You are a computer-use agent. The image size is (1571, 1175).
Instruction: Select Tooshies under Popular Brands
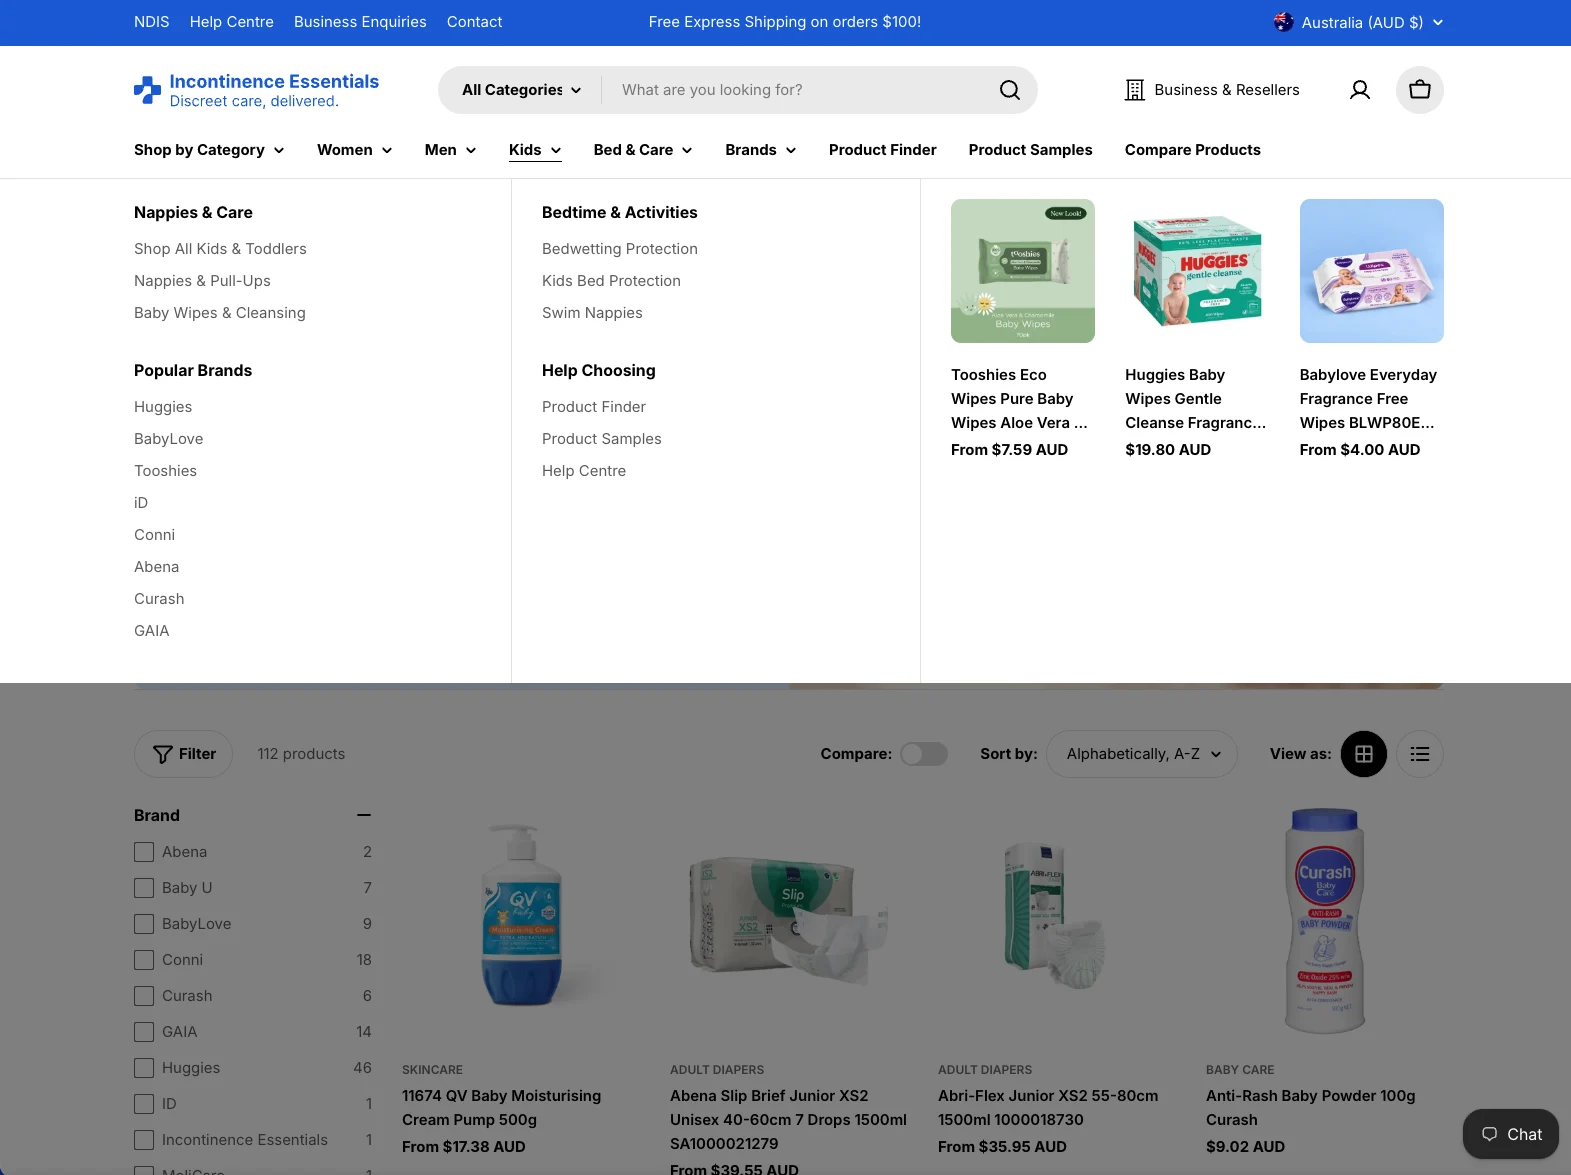pyautogui.click(x=165, y=471)
